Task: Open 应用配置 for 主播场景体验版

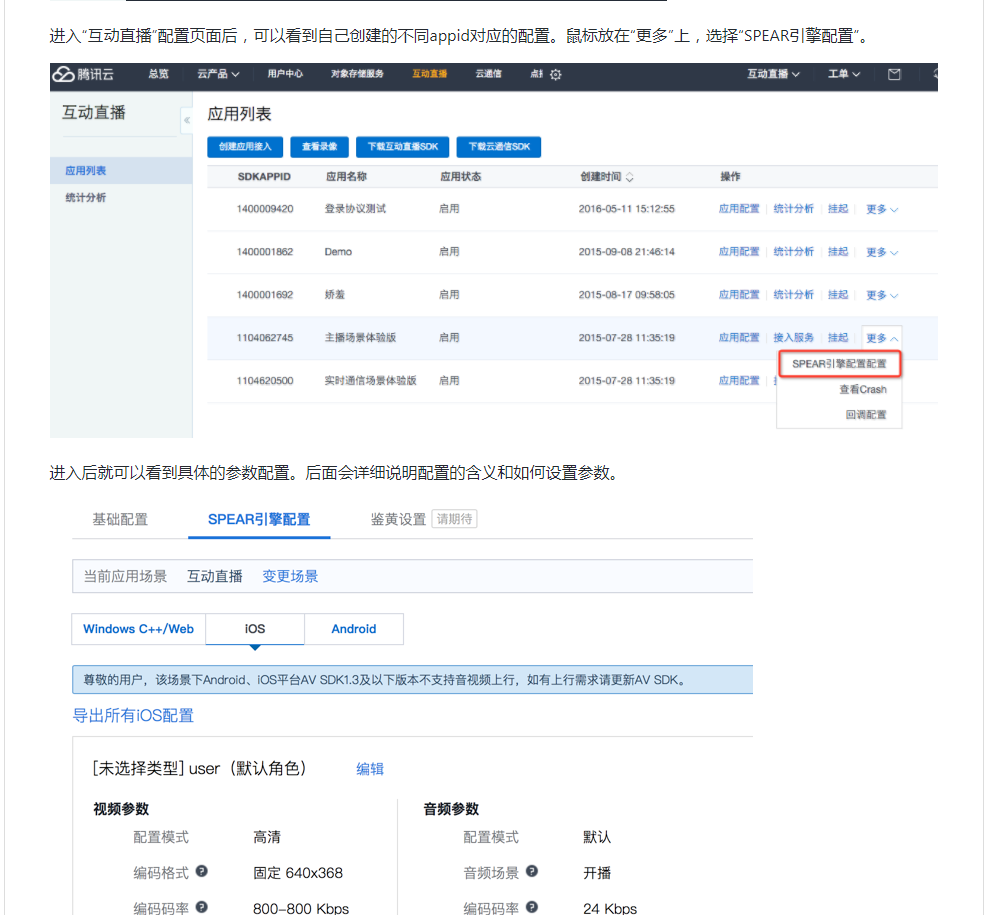Action: pyautogui.click(x=739, y=337)
